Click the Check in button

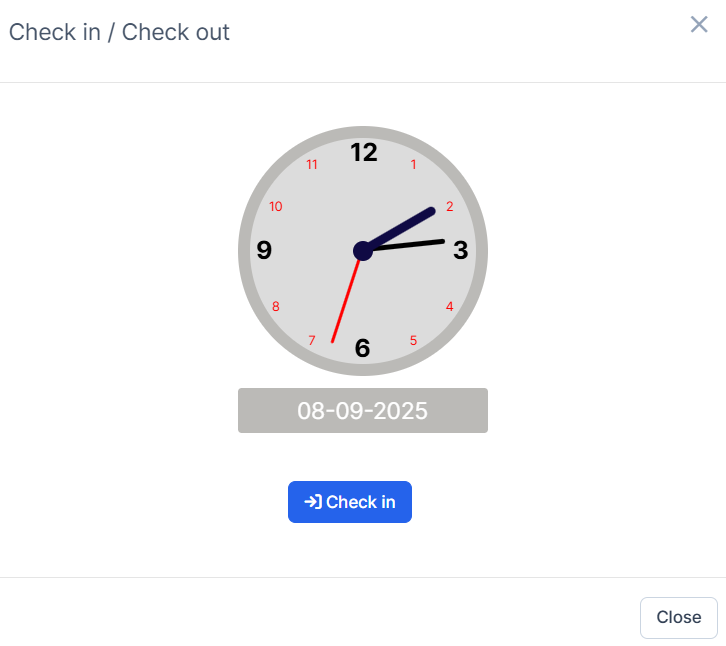350,502
